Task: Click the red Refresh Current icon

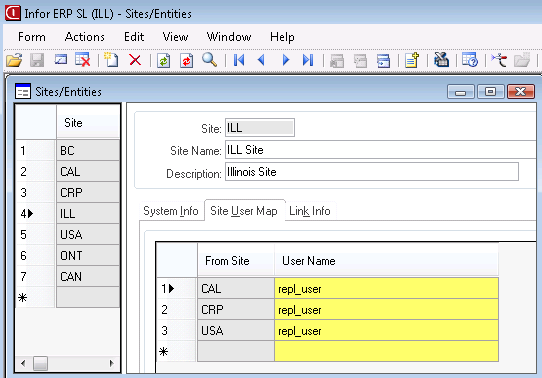Action: [186, 60]
